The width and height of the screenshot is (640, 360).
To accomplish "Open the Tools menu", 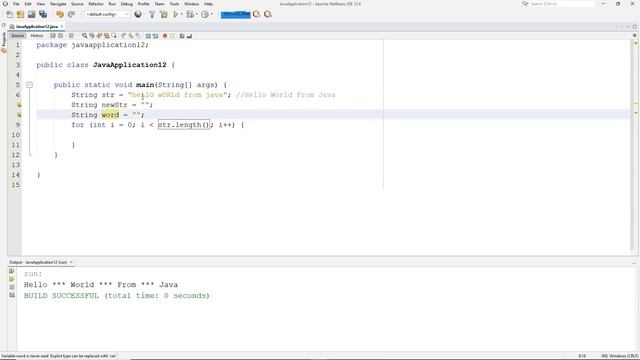I will pyautogui.click(x=174, y=4).
